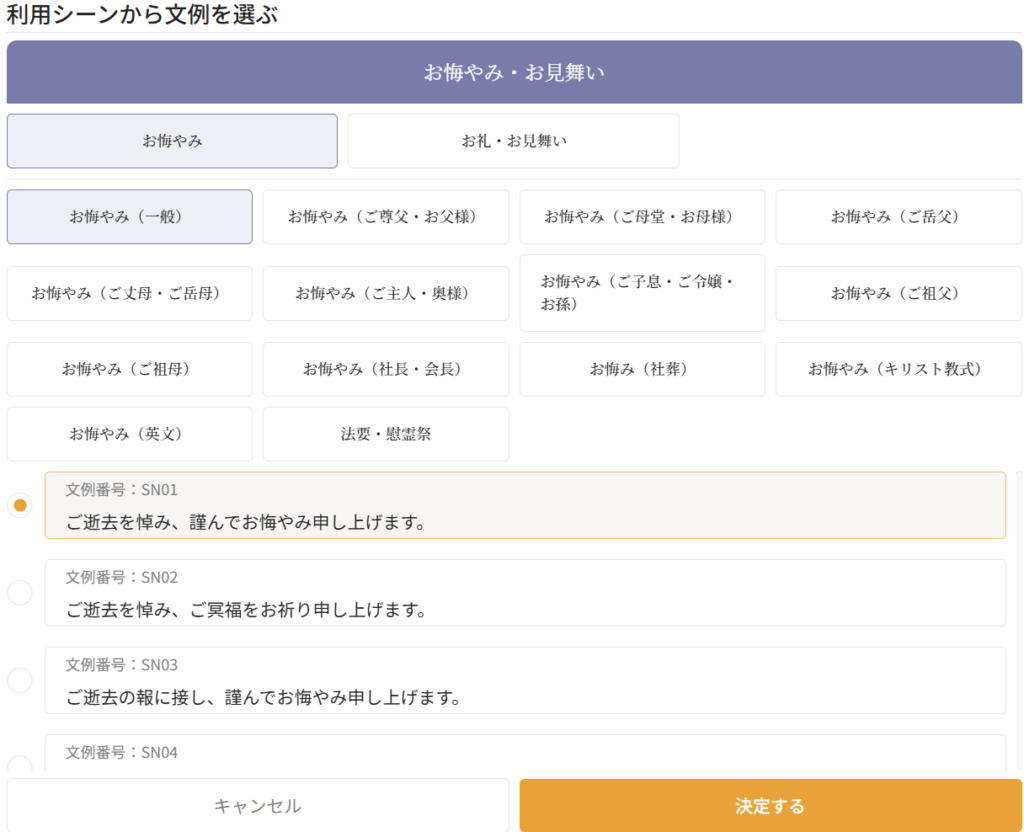Viewport: 1024px width, 832px height.
Task: Click the お悔やみ・お見舞い section header
Action: pyautogui.click(x=514, y=73)
